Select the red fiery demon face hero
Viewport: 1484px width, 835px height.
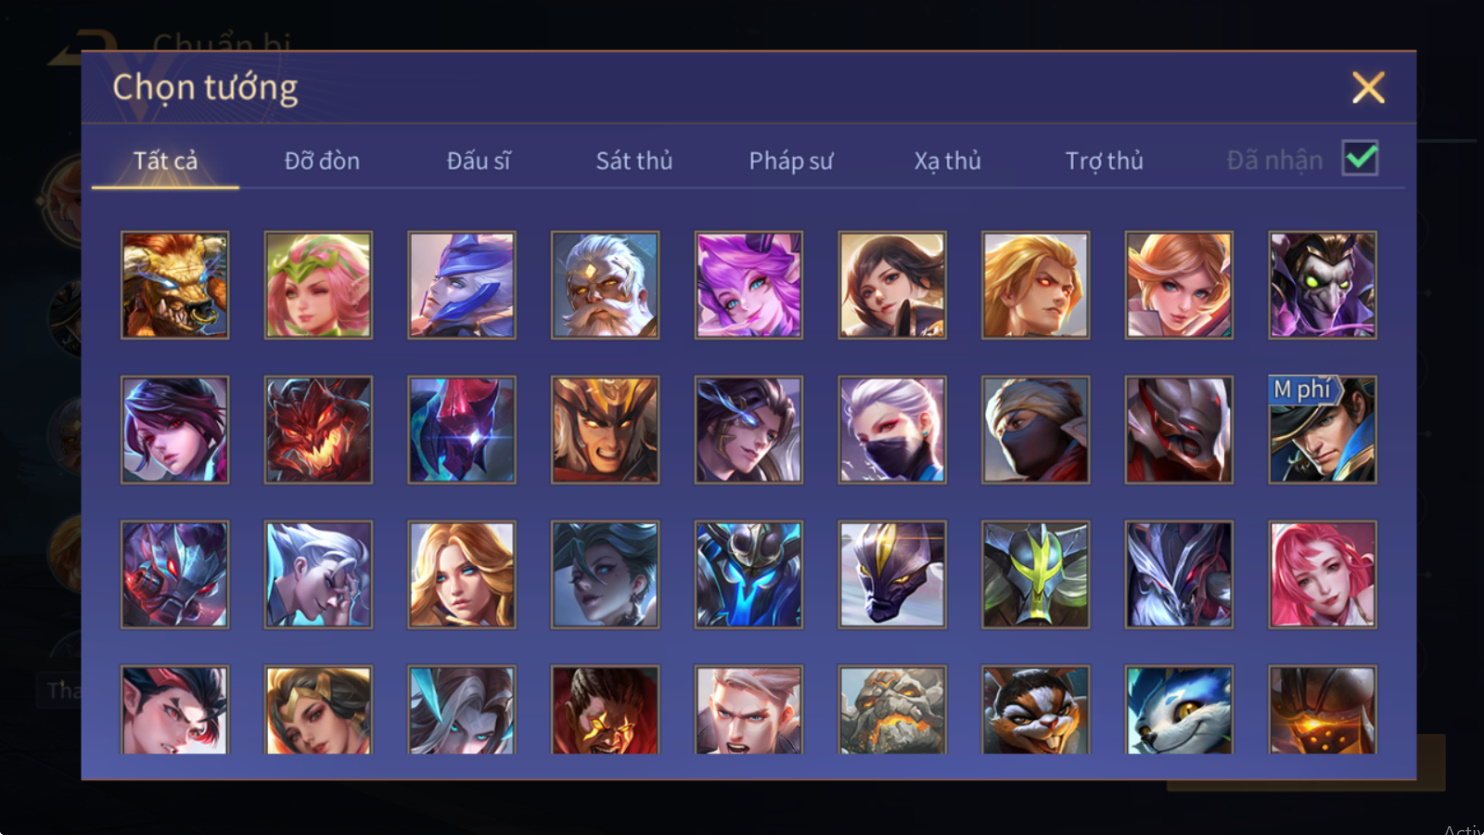[318, 430]
